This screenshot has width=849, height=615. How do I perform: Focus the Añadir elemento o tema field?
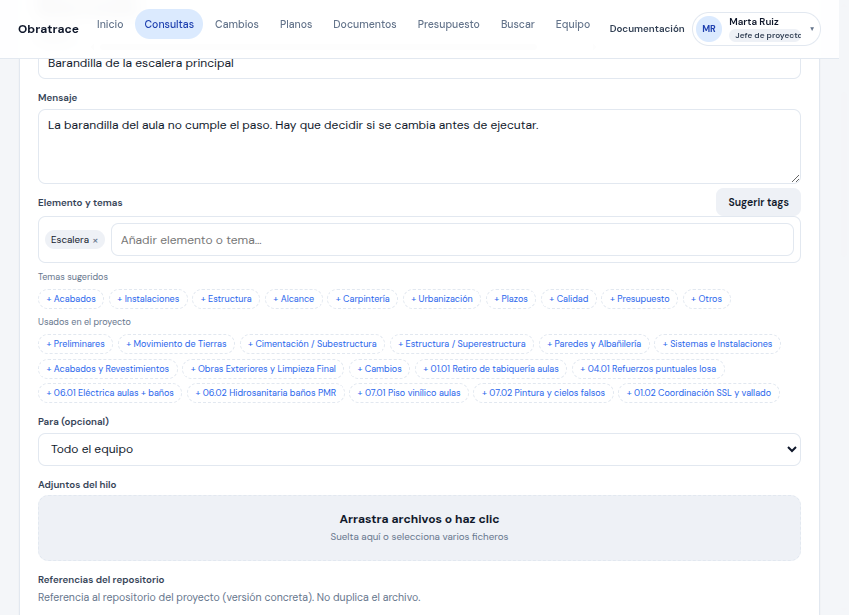(x=452, y=240)
